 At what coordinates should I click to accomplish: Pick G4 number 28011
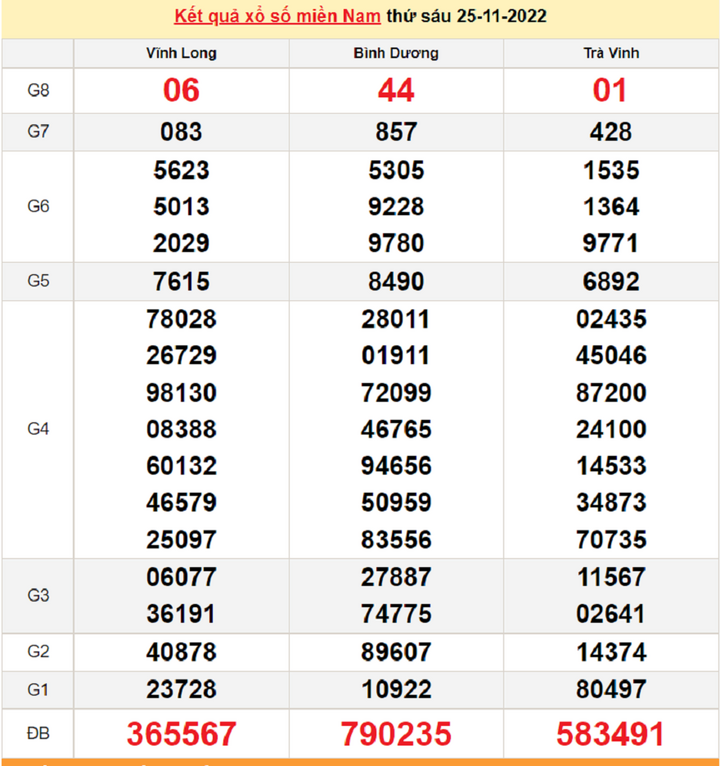(395, 319)
